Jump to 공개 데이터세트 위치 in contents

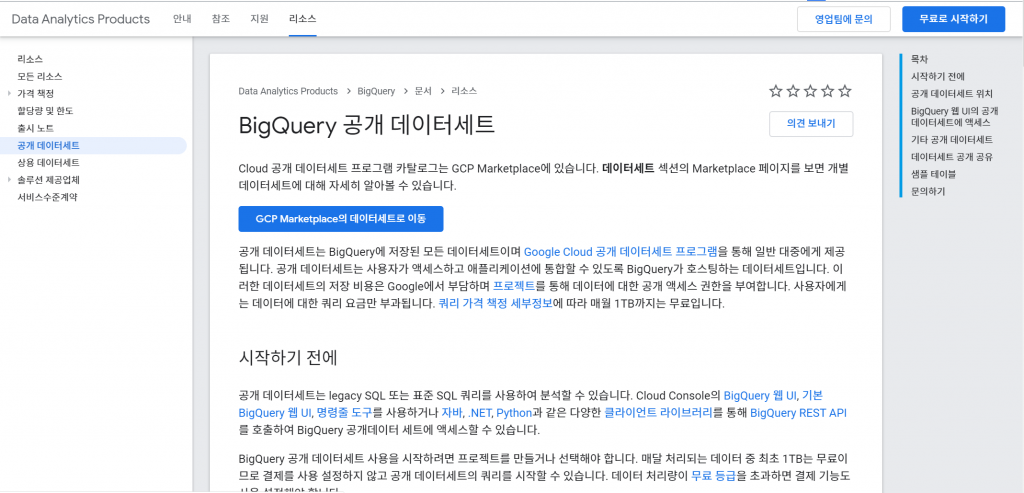pos(952,93)
